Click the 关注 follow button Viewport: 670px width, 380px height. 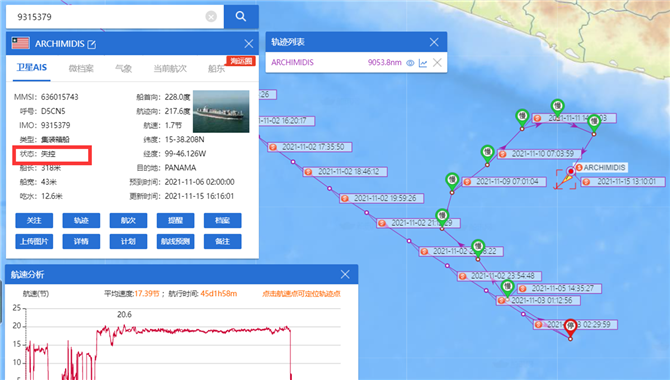pyautogui.click(x=34, y=221)
